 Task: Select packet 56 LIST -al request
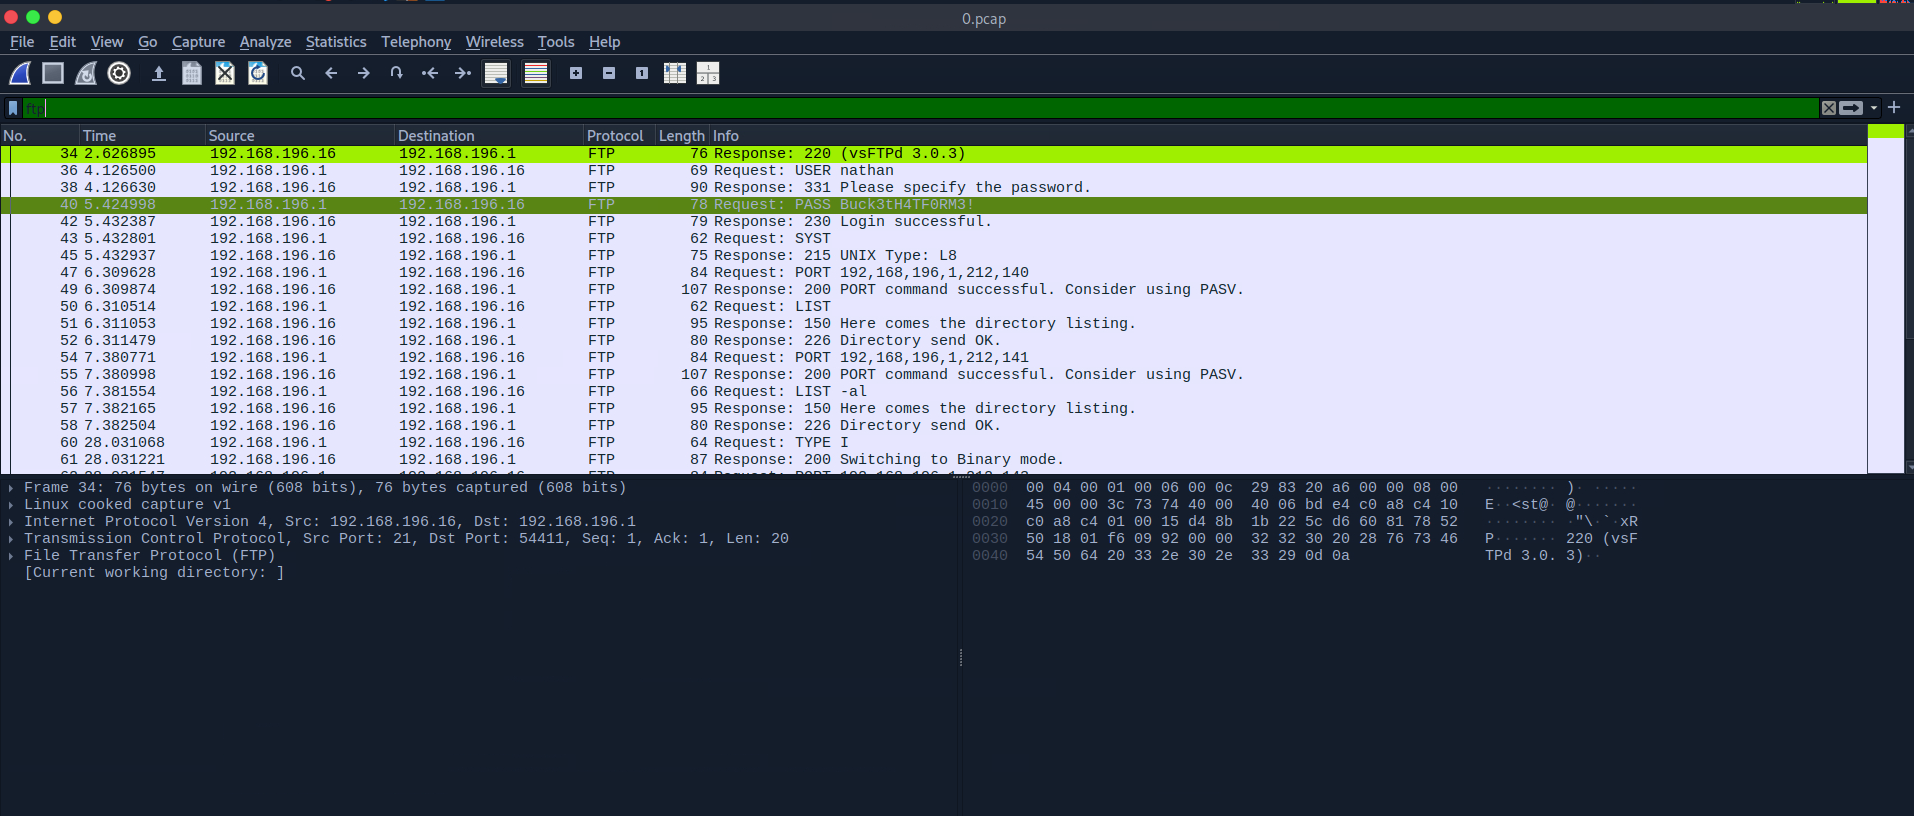point(934,392)
